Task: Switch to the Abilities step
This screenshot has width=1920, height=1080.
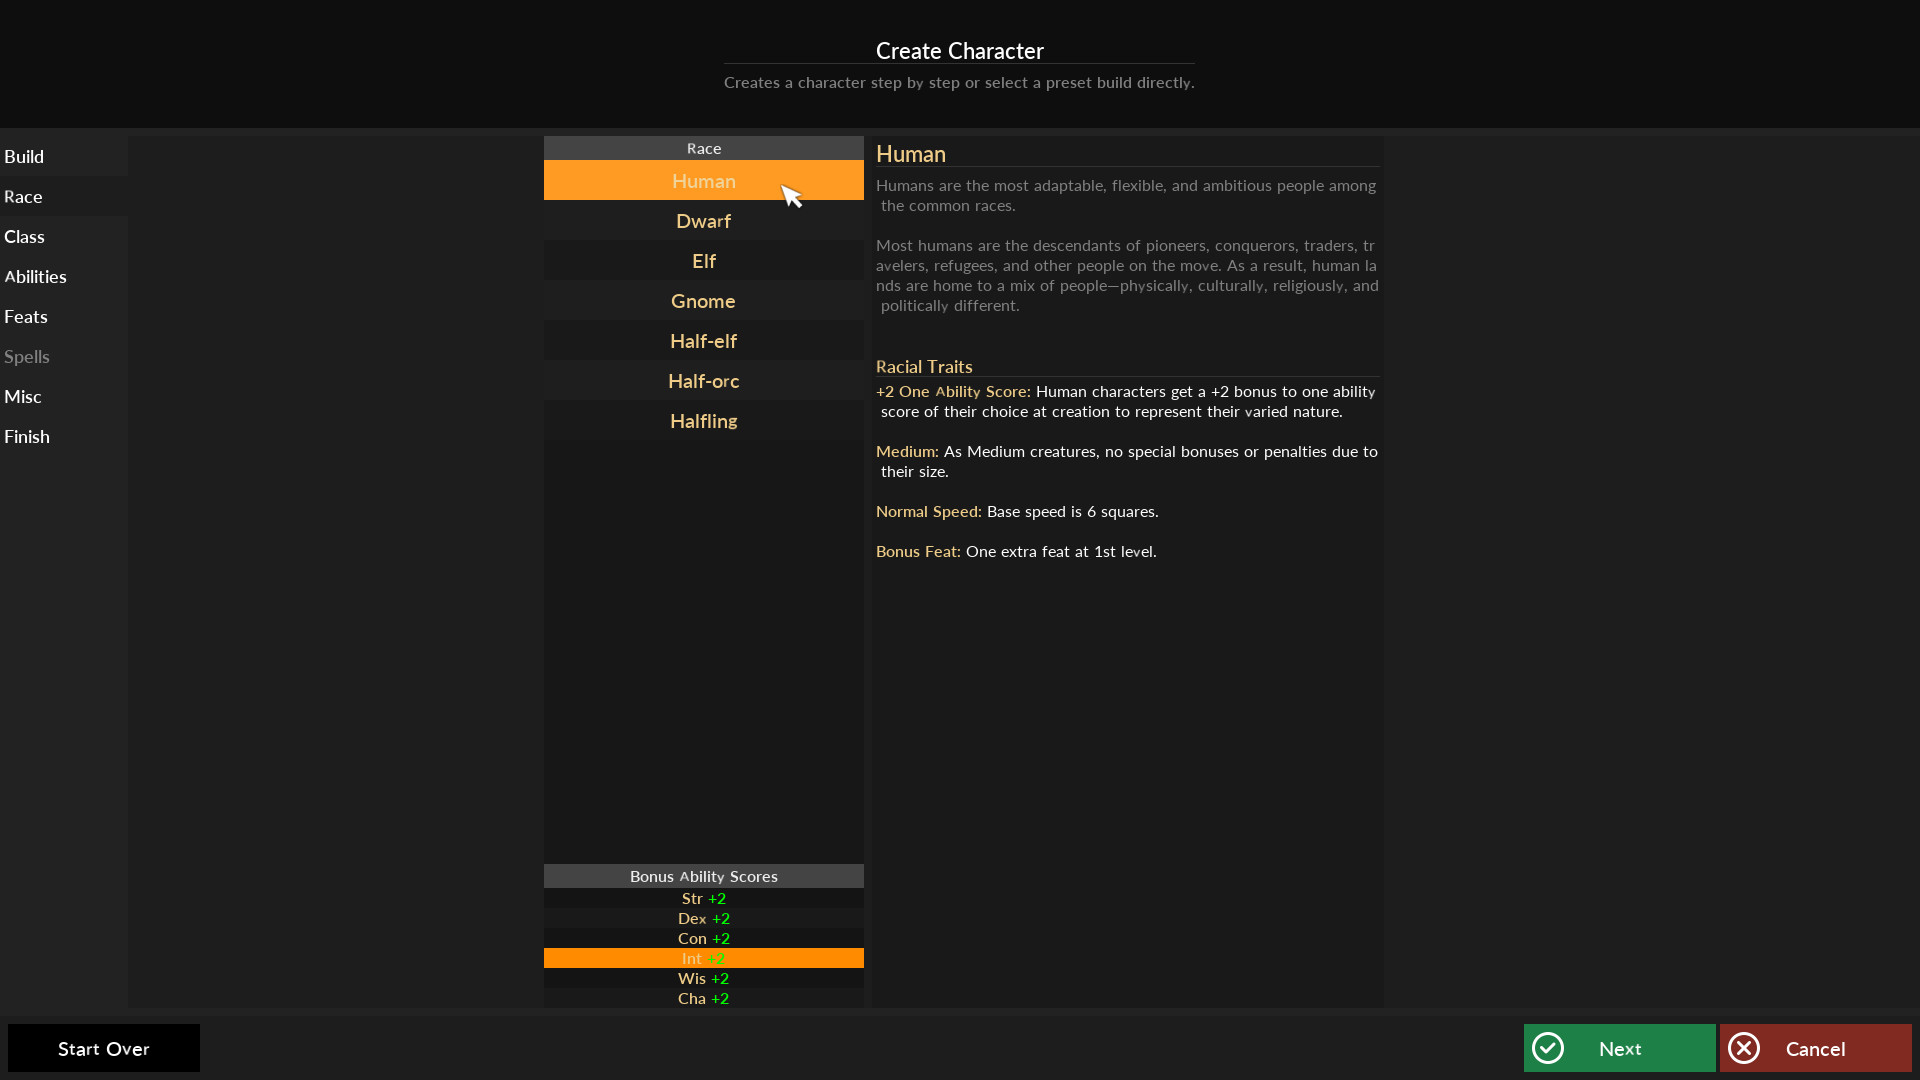Action: click(x=35, y=277)
